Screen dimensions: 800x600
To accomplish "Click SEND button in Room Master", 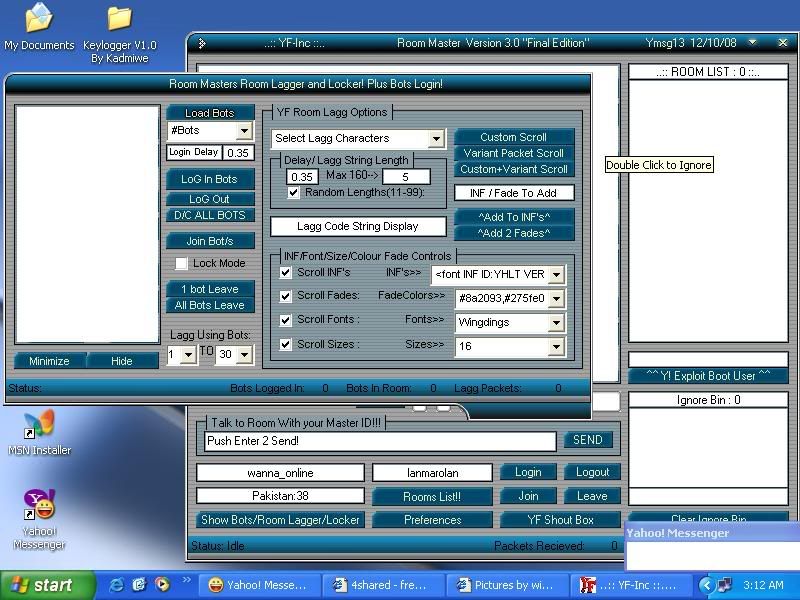I will pyautogui.click(x=588, y=440).
